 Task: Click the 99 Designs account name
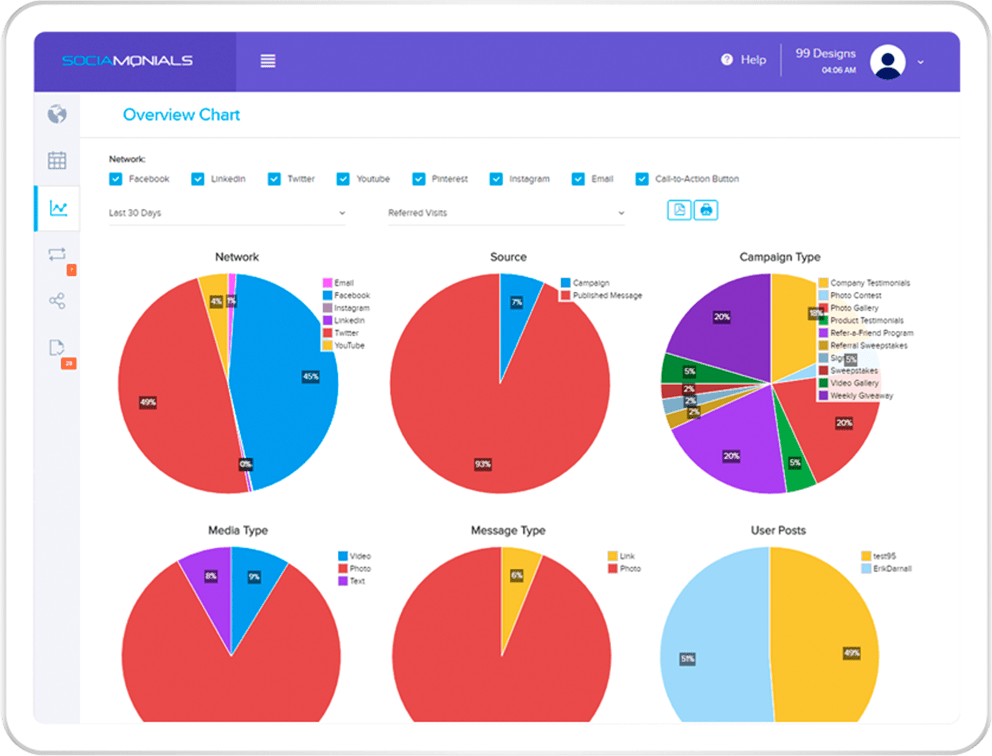[x=826, y=54]
